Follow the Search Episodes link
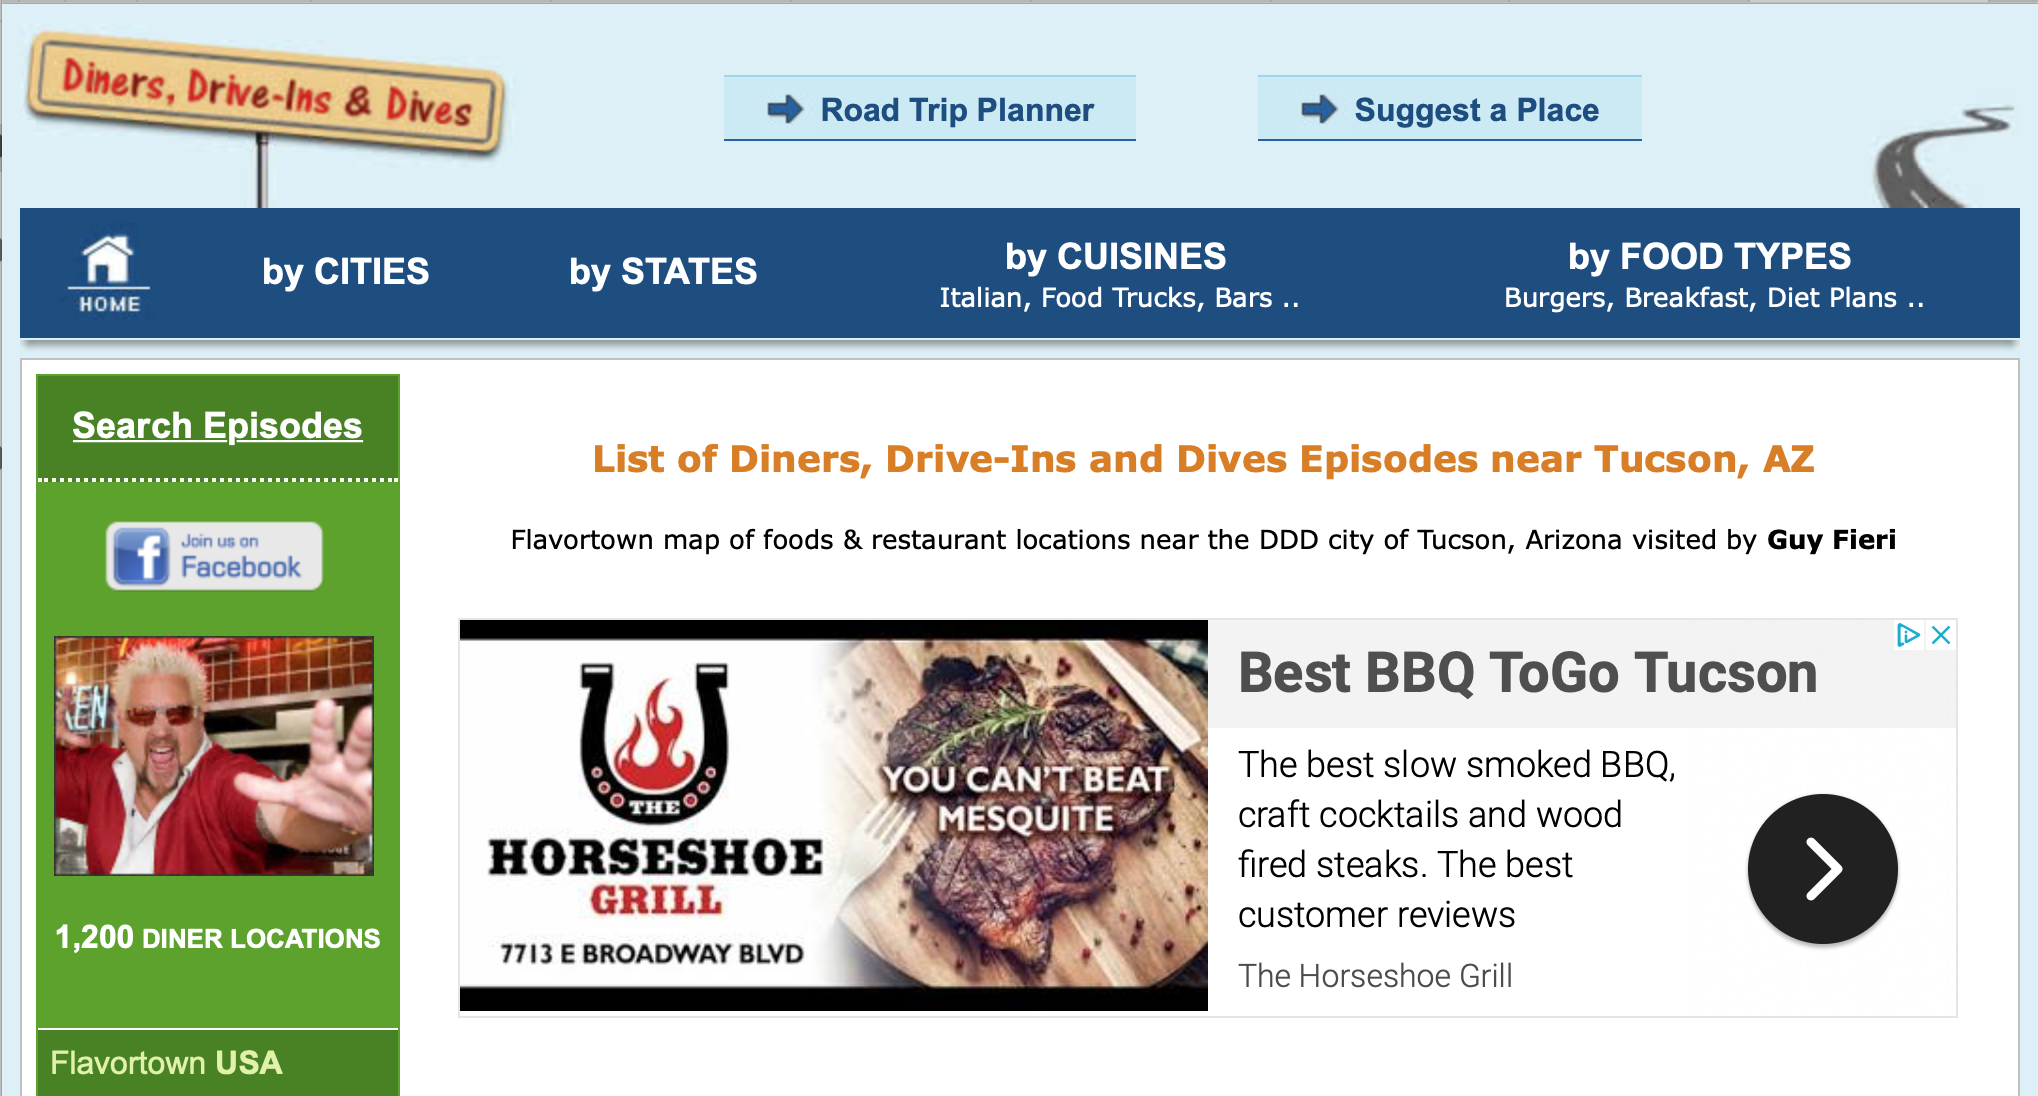2038x1096 pixels. 217,426
